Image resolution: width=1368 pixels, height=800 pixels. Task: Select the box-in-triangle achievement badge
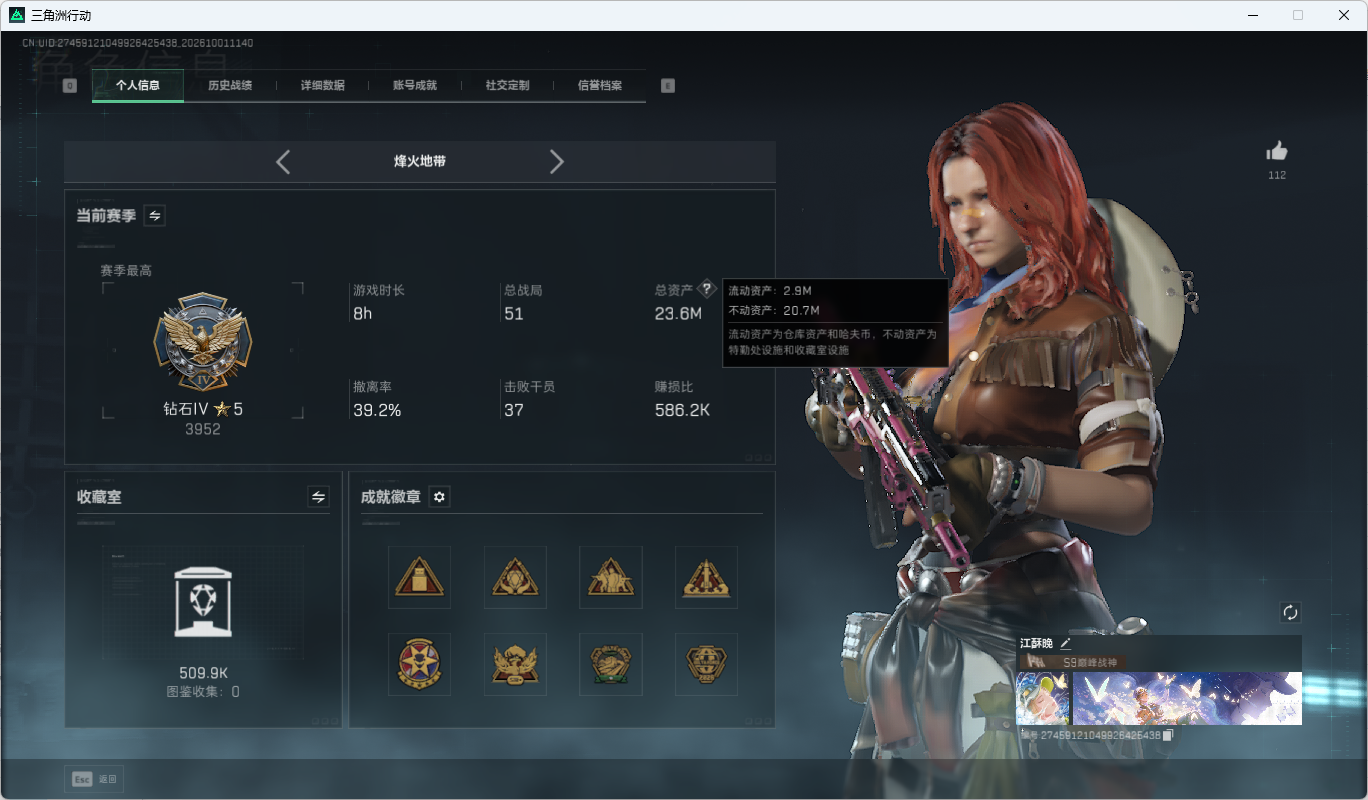pos(420,577)
